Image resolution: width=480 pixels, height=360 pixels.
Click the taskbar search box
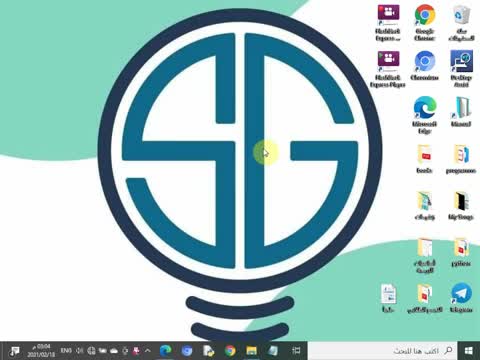point(382,350)
